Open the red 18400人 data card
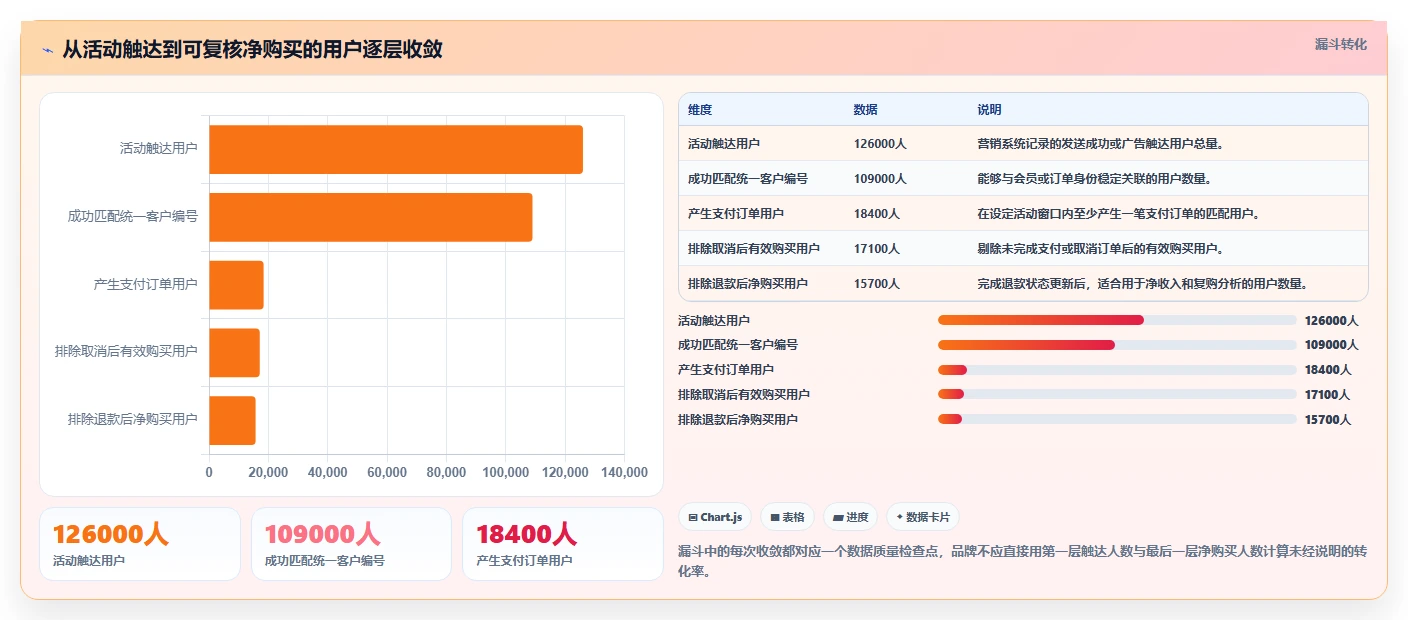This screenshot has width=1408, height=620. click(x=563, y=544)
